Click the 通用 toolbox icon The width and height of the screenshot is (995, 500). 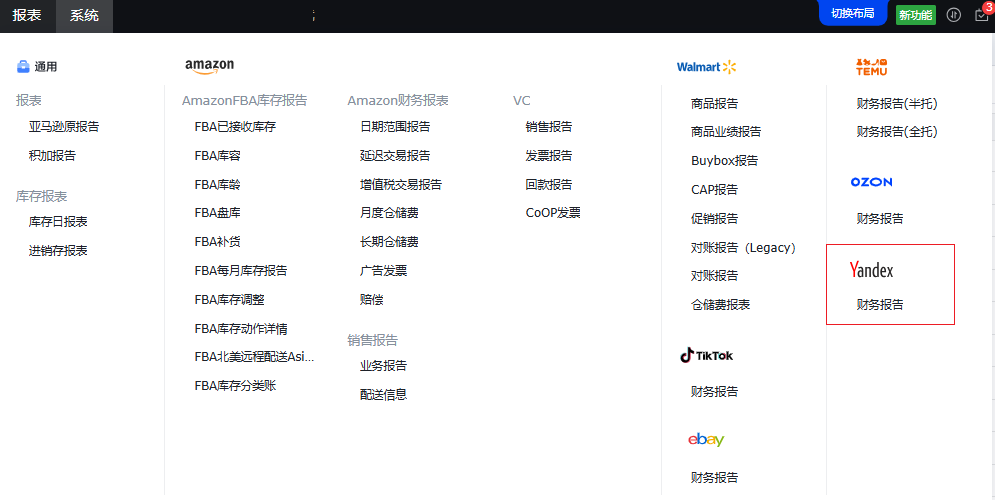click(x=23, y=67)
